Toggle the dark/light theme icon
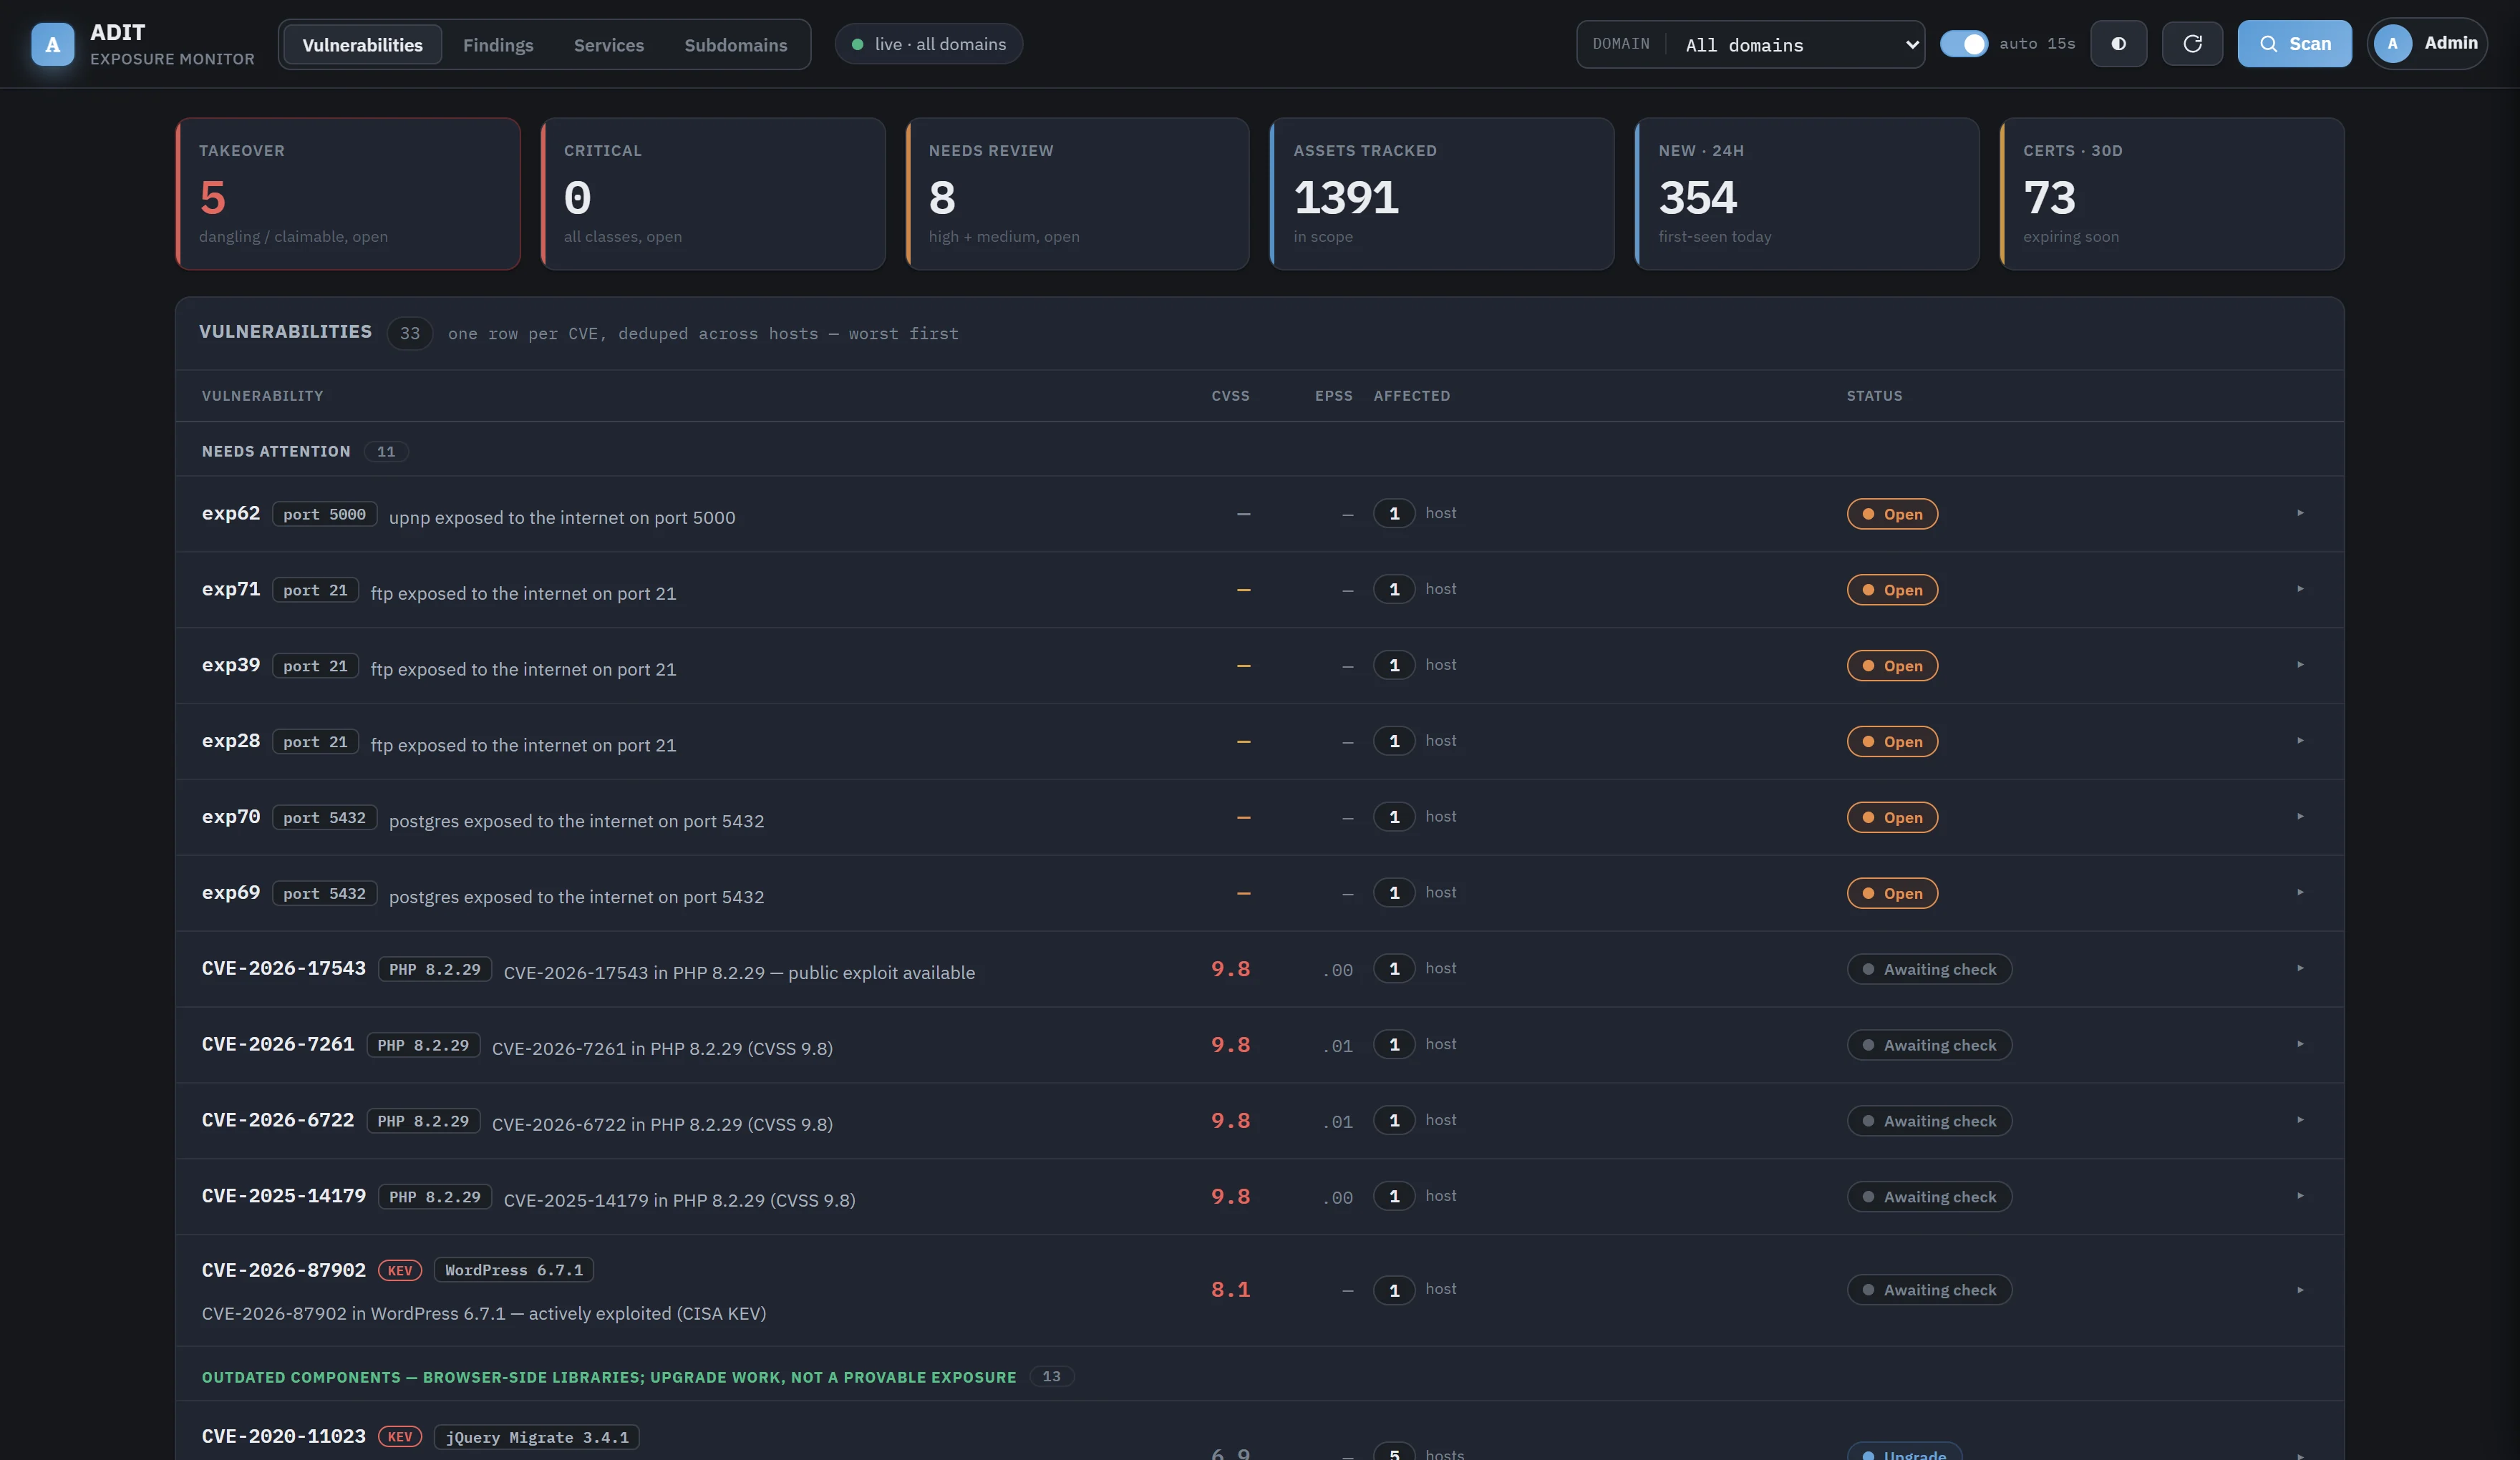This screenshot has height=1460, width=2520. tap(2118, 44)
